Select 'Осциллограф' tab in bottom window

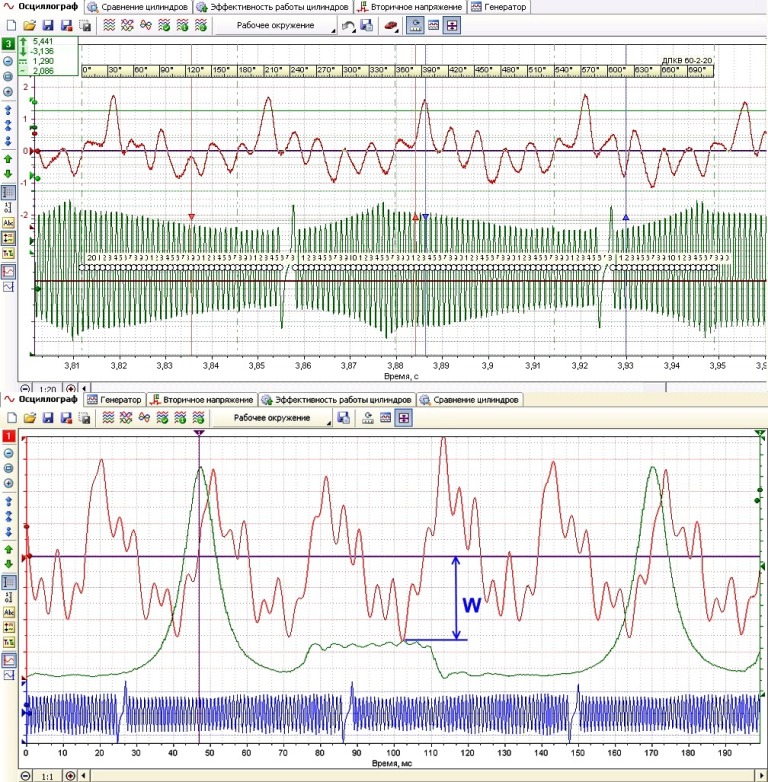(42, 399)
